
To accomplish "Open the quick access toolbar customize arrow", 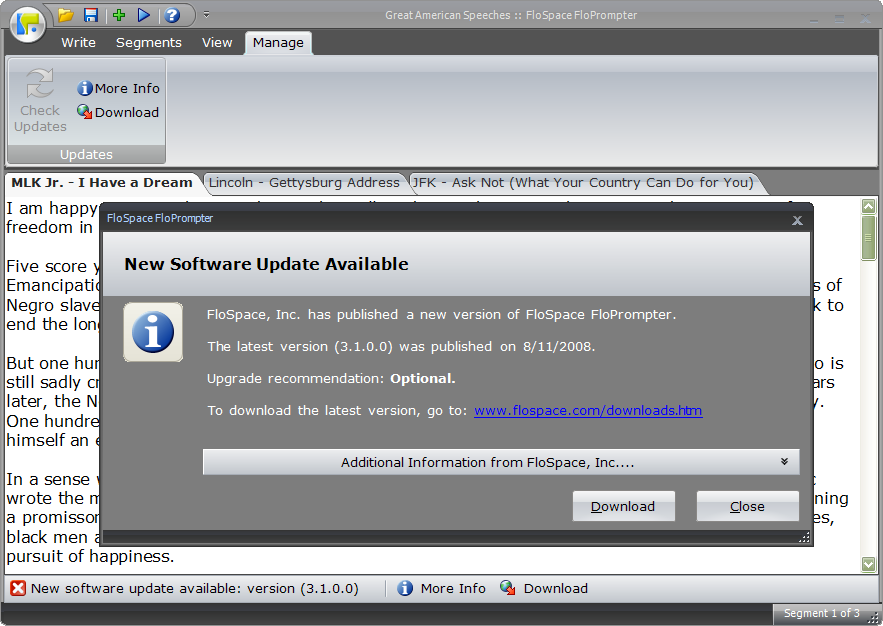I will pyautogui.click(x=207, y=15).
